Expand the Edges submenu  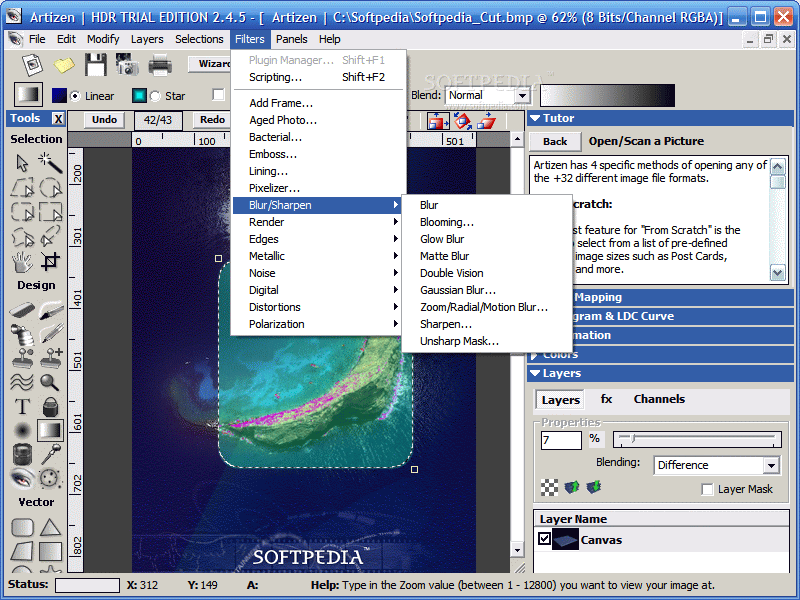click(316, 239)
